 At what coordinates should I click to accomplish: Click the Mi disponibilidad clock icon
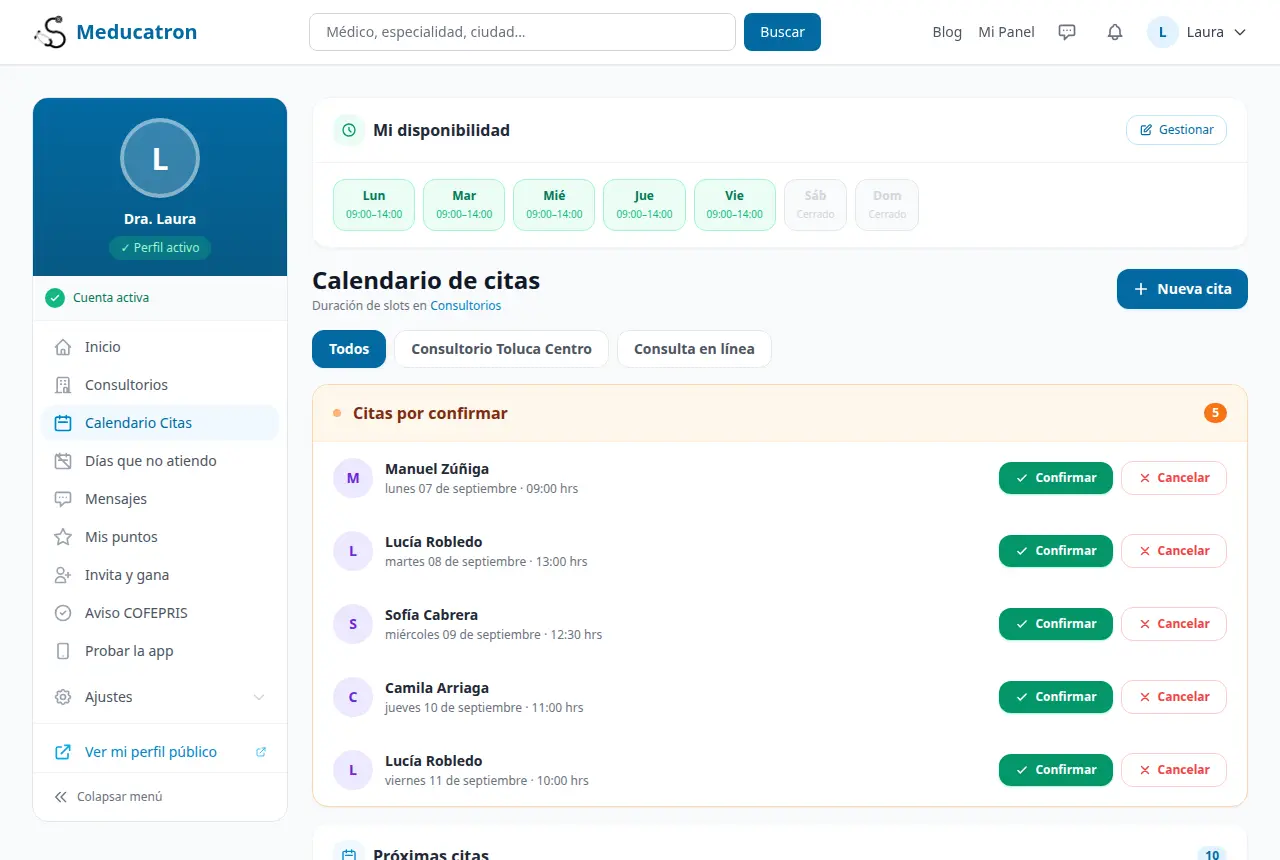(x=349, y=130)
